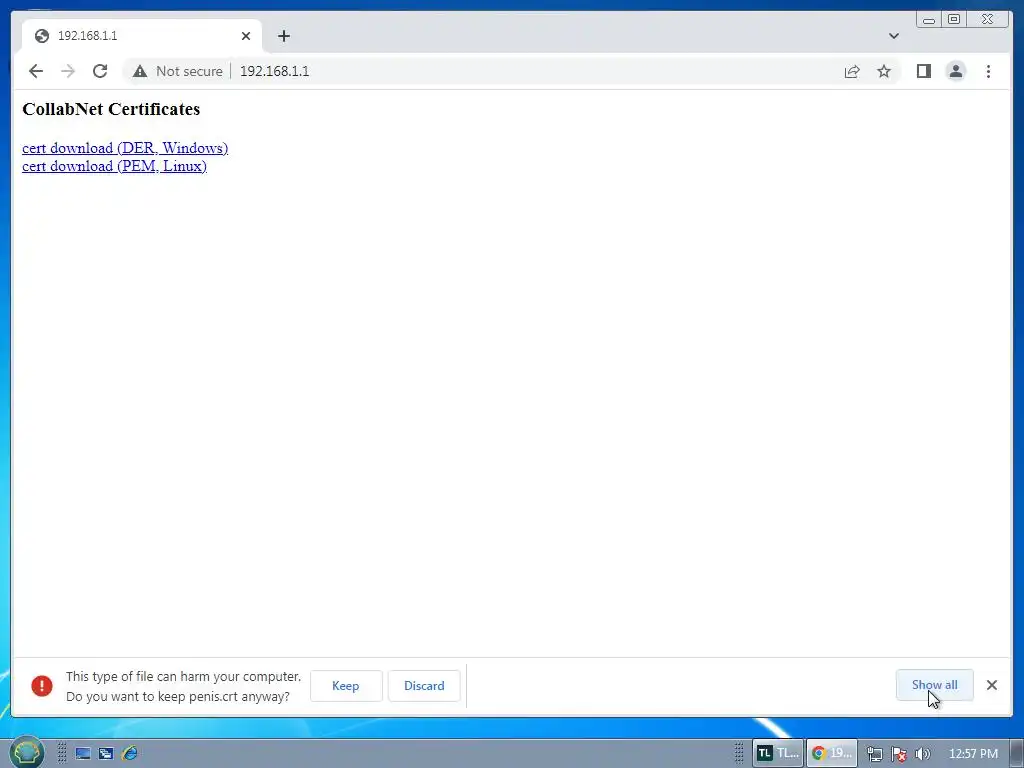Minimize the Chrome window
This screenshot has height=768, width=1024.
click(x=929, y=20)
